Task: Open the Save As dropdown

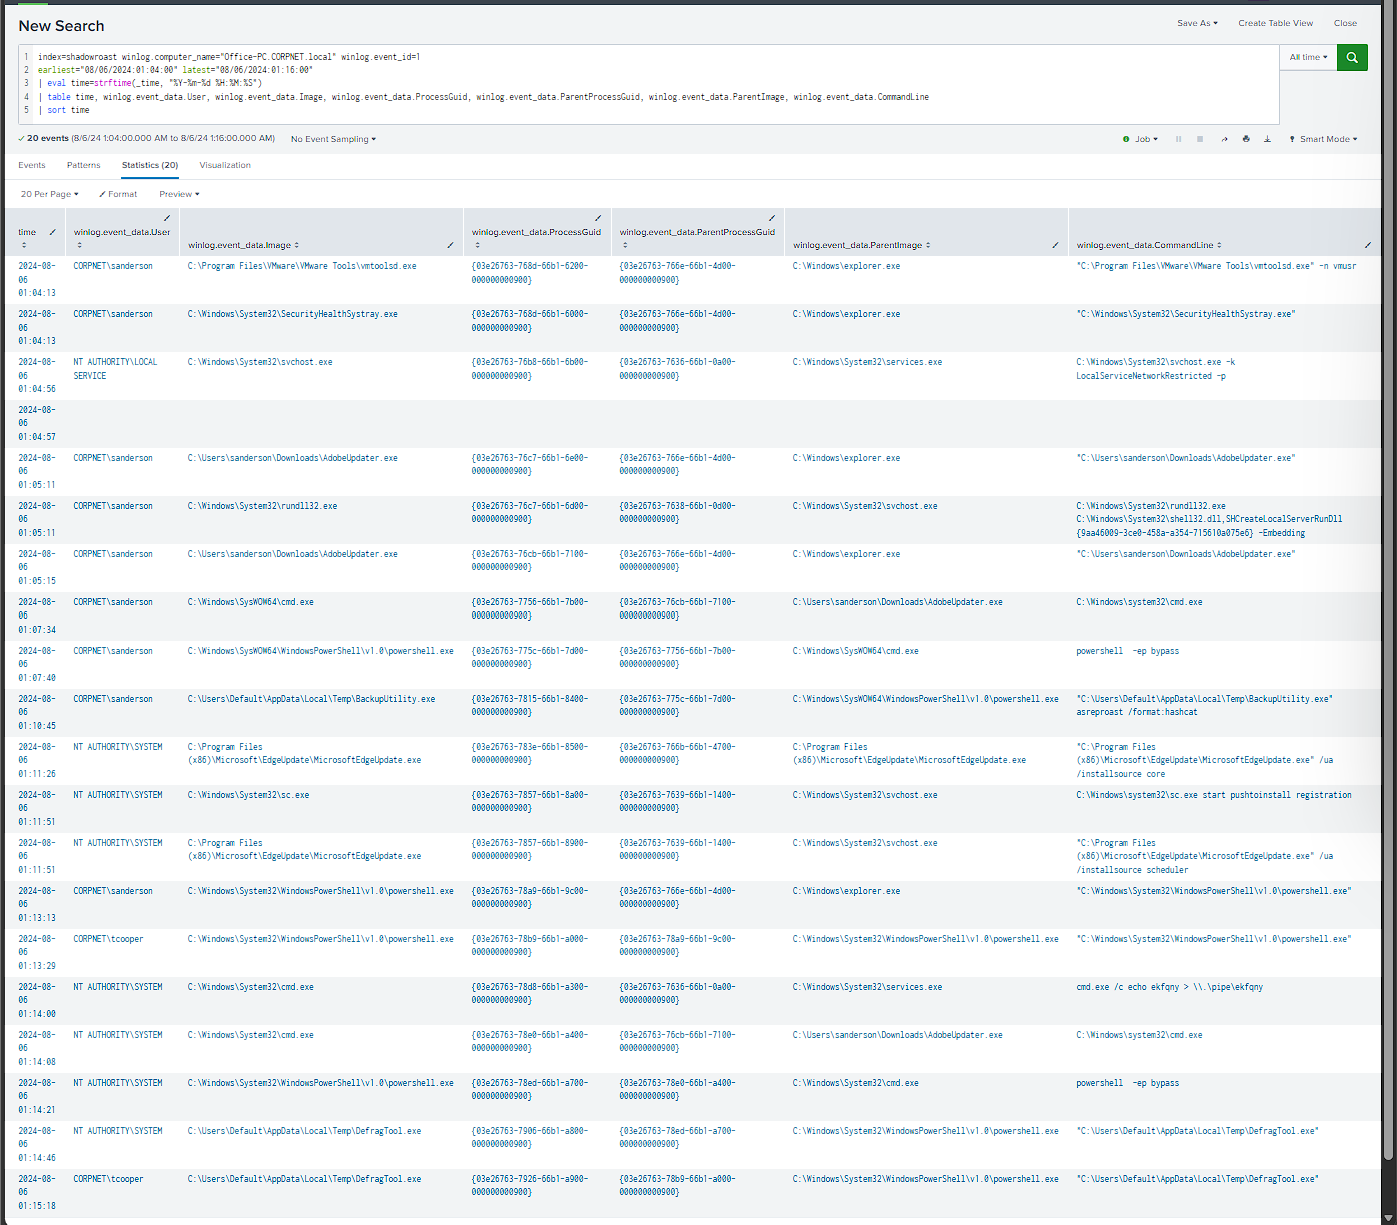Action: (x=1197, y=23)
